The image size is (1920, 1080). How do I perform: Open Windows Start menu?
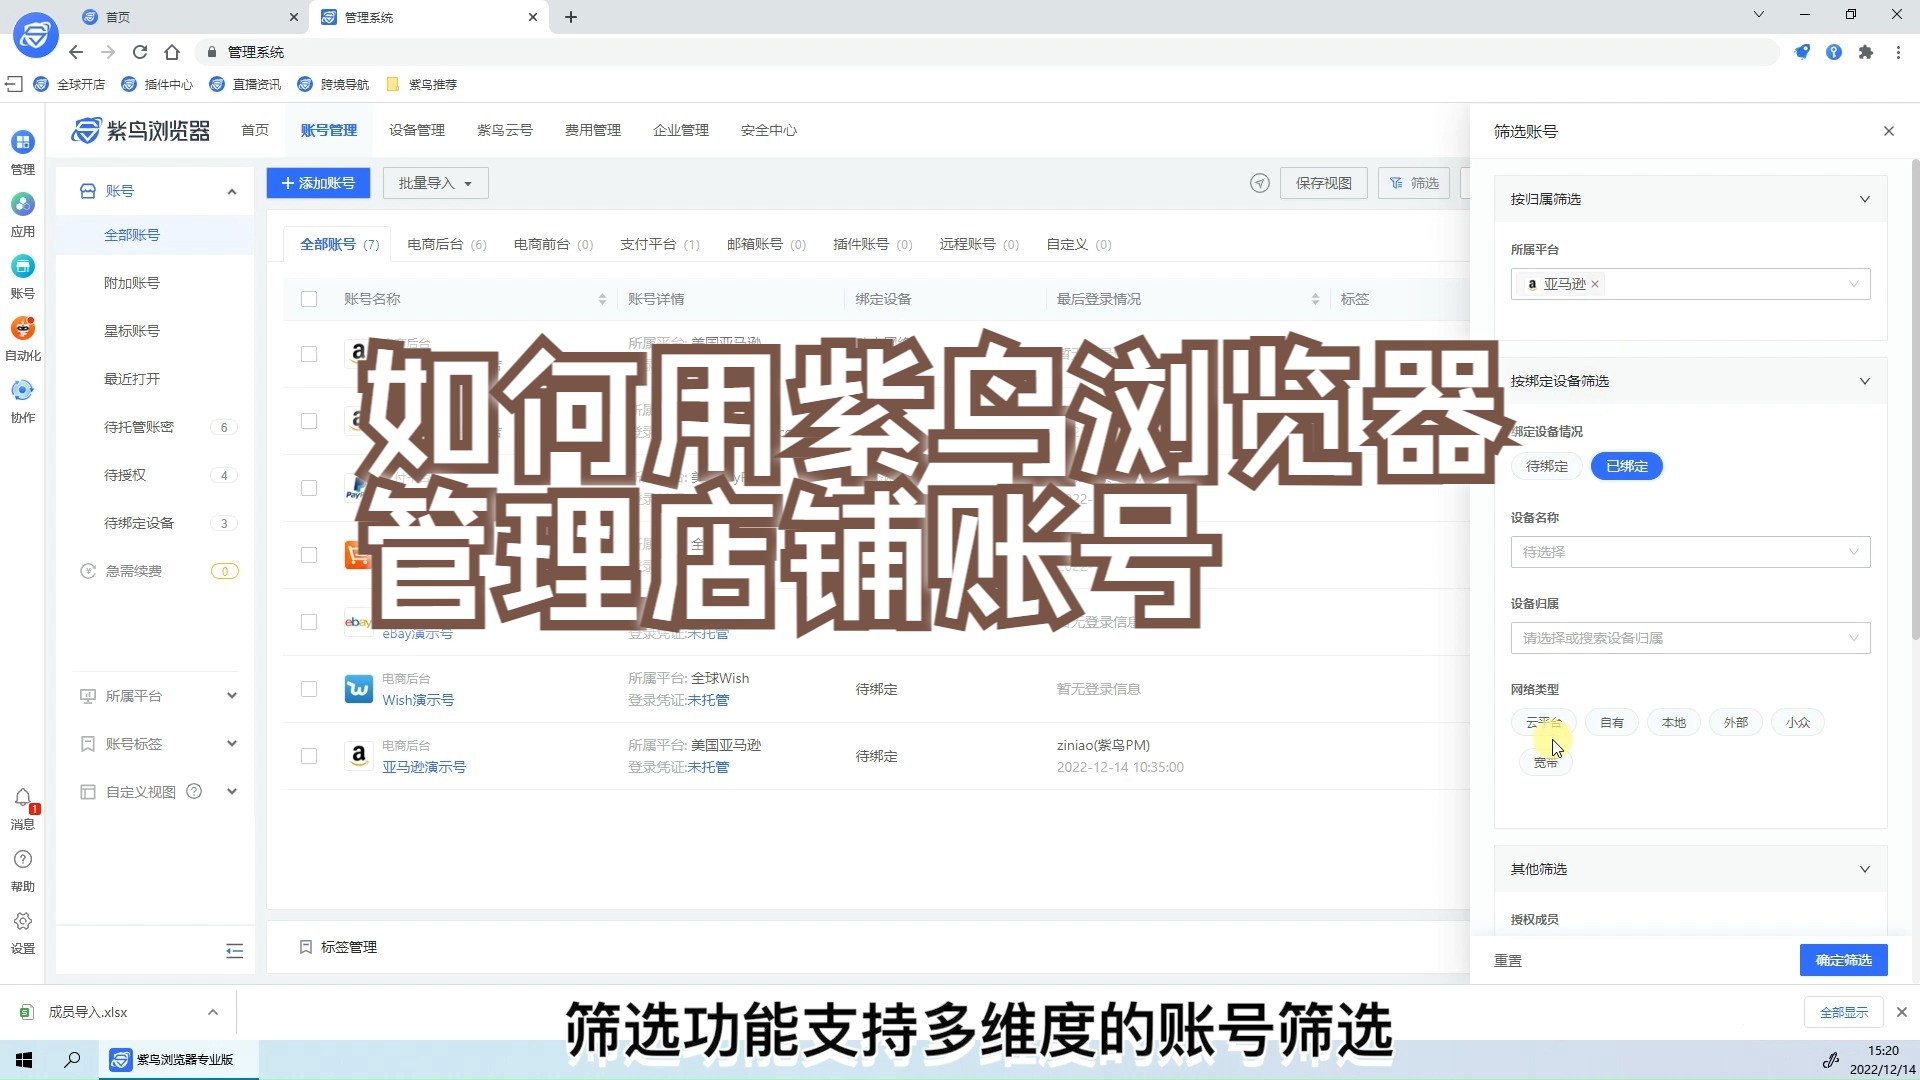click(x=24, y=1060)
